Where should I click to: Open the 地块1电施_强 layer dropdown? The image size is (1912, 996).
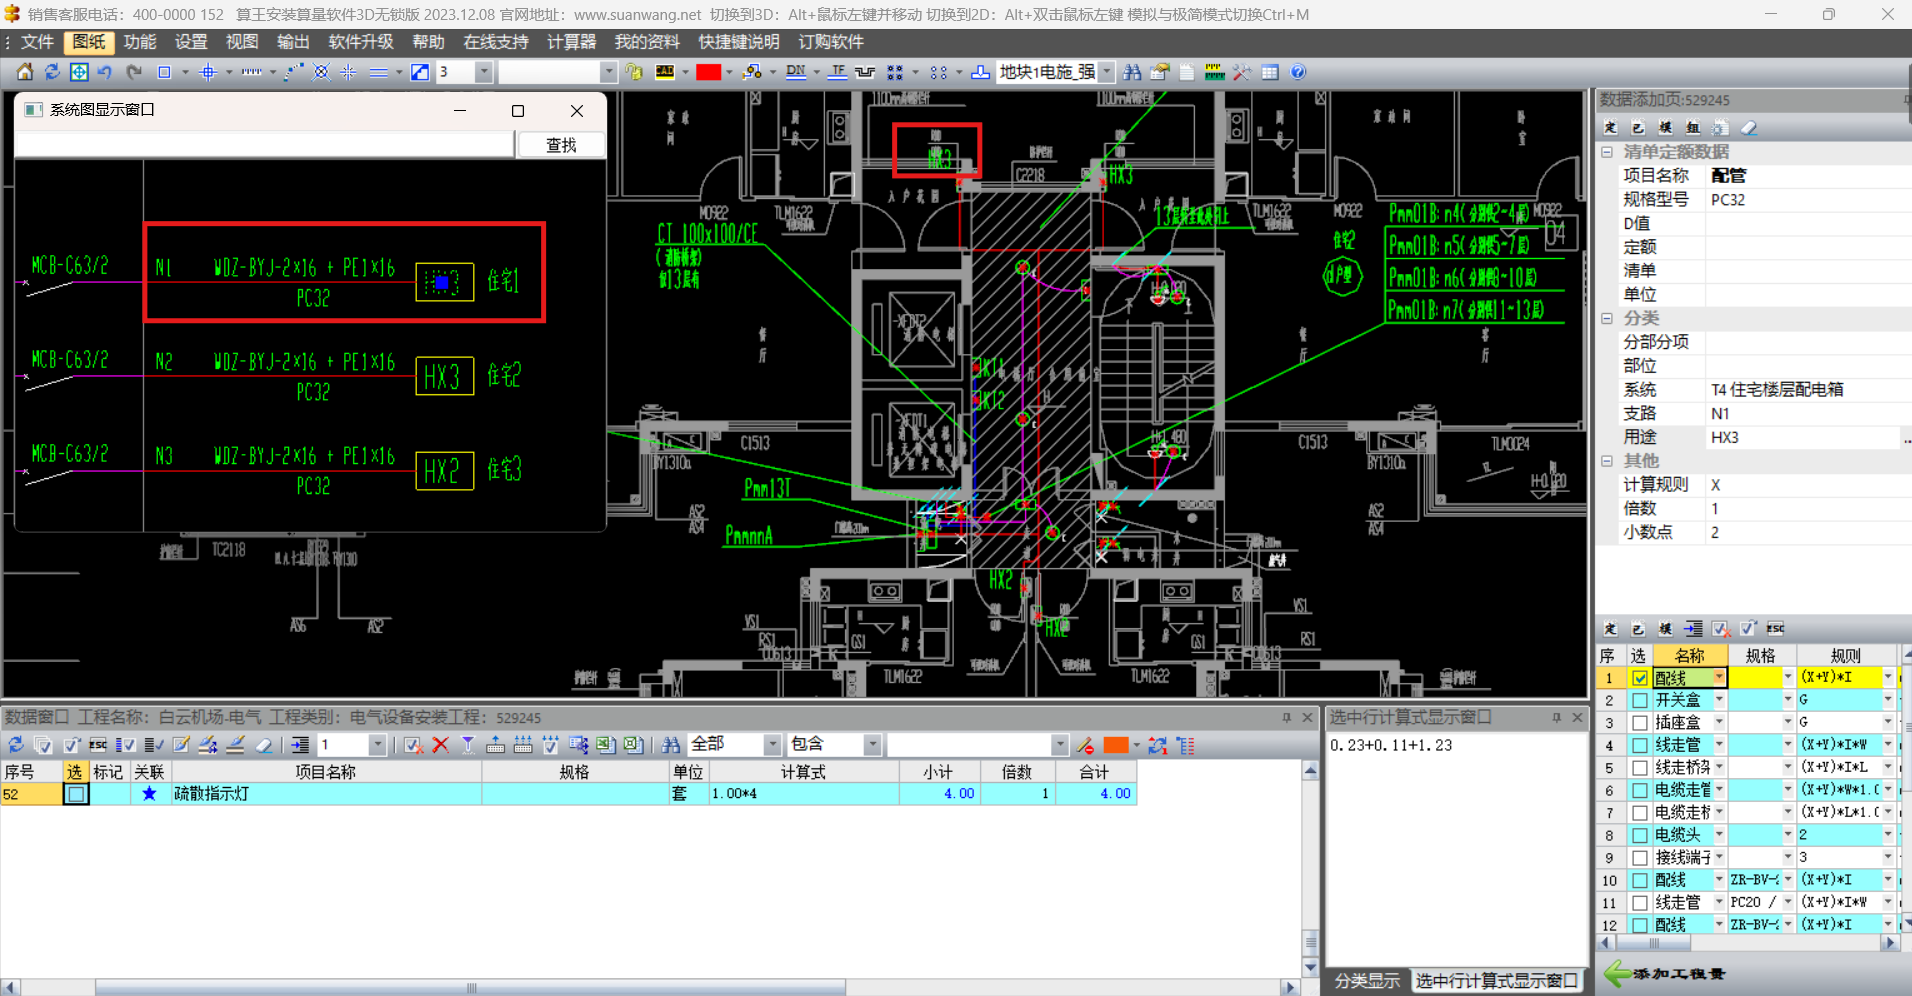point(1107,72)
